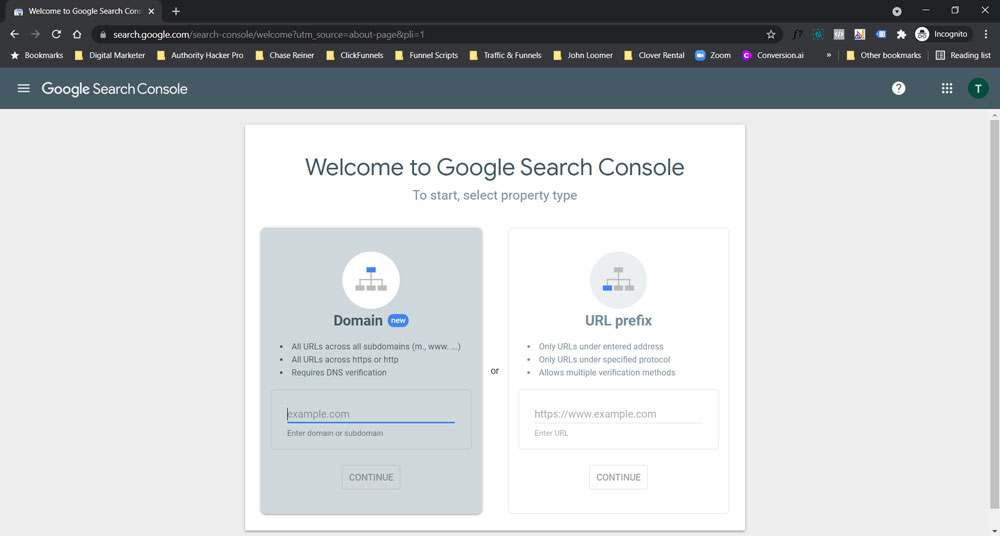The width and height of the screenshot is (1000, 536).
Task: Click 'Welcome to Google Search Console' title
Action: [494, 167]
